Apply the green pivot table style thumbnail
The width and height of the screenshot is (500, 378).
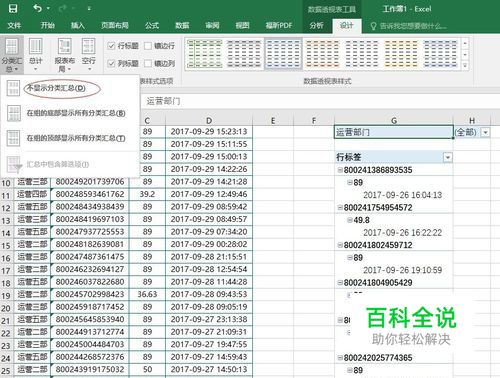204,54
